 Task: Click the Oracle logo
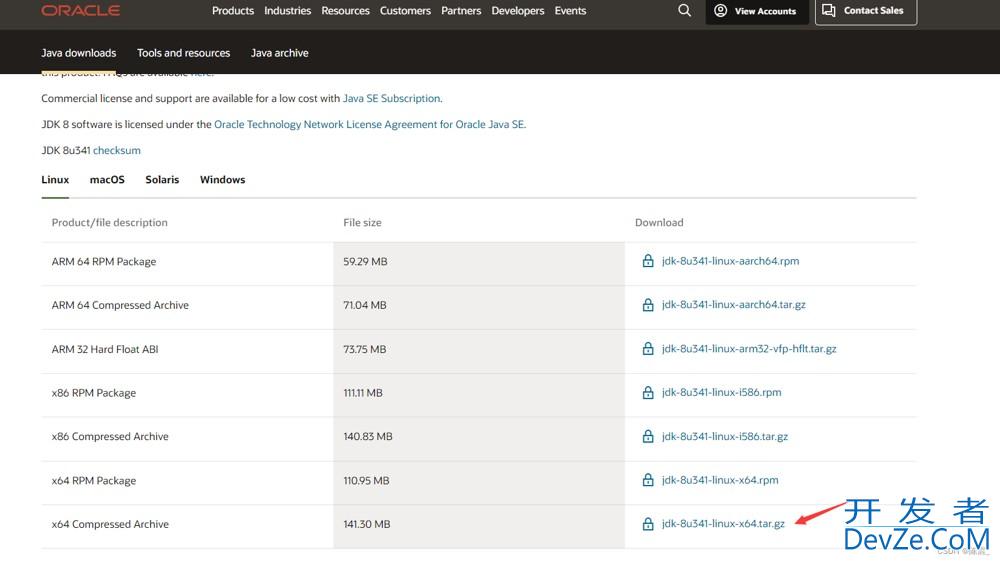81,11
